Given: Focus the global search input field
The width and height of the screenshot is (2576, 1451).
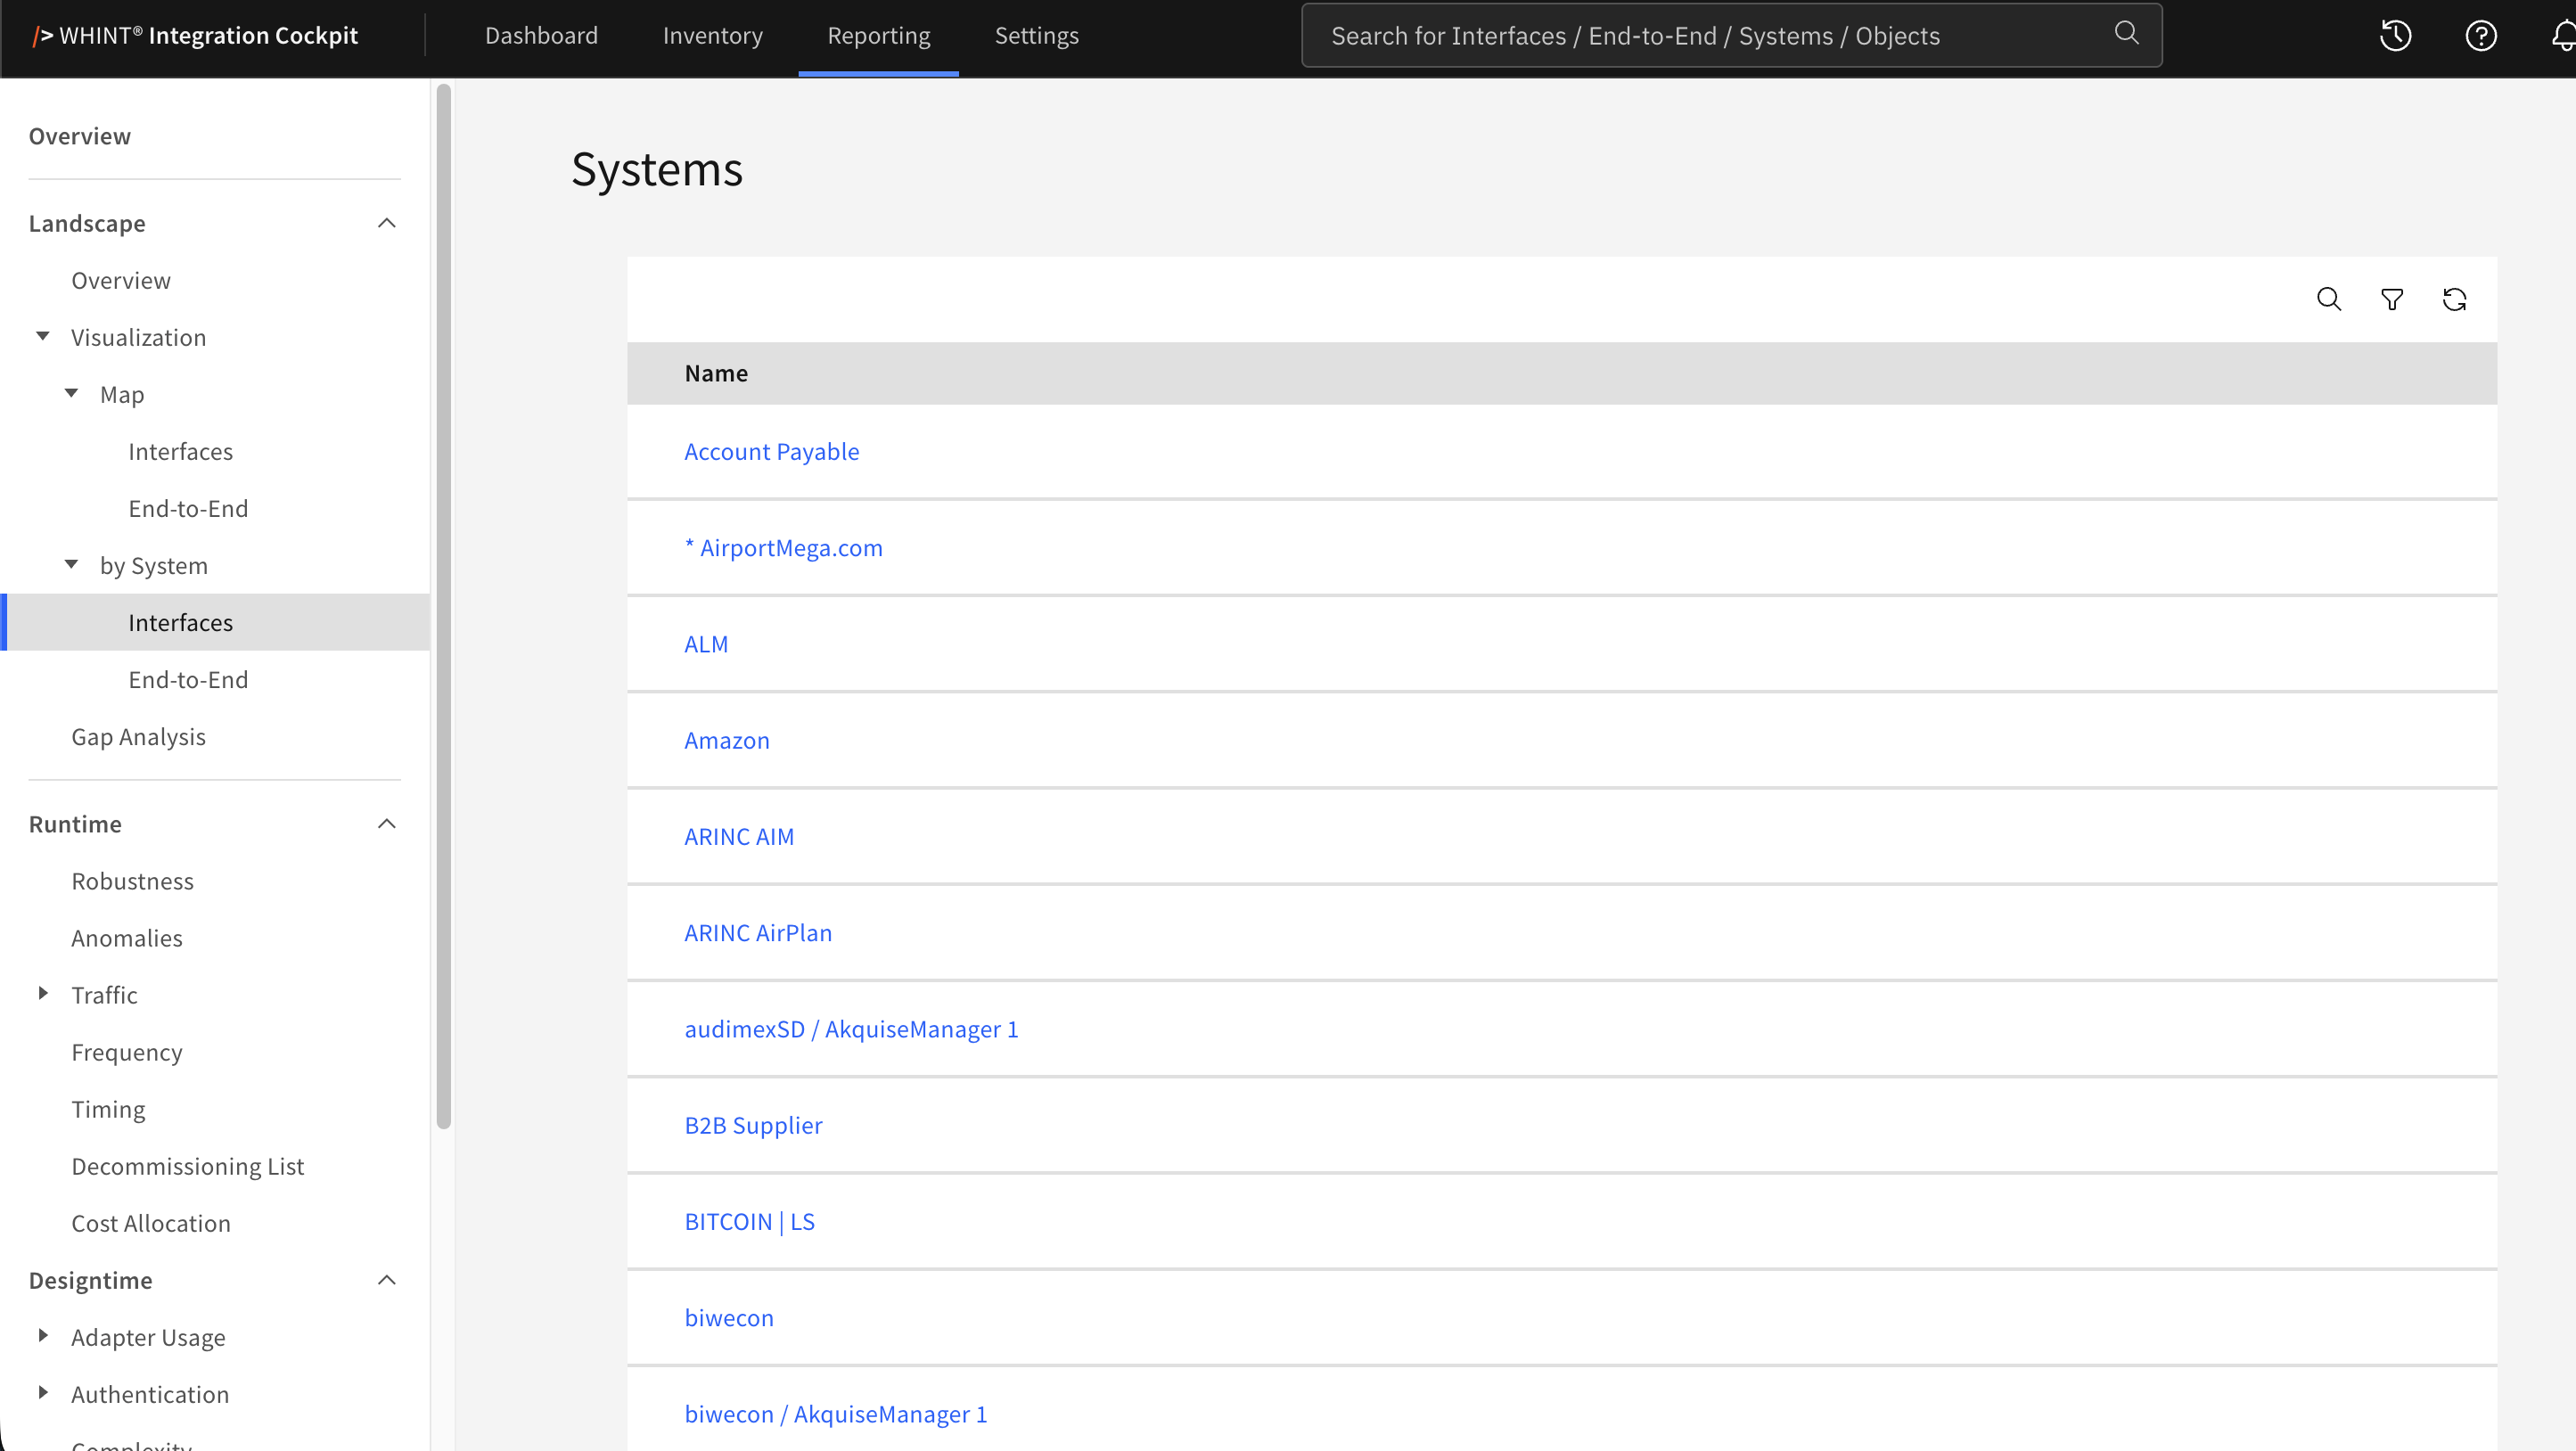Looking at the screenshot, I should tap(1732, 36).
